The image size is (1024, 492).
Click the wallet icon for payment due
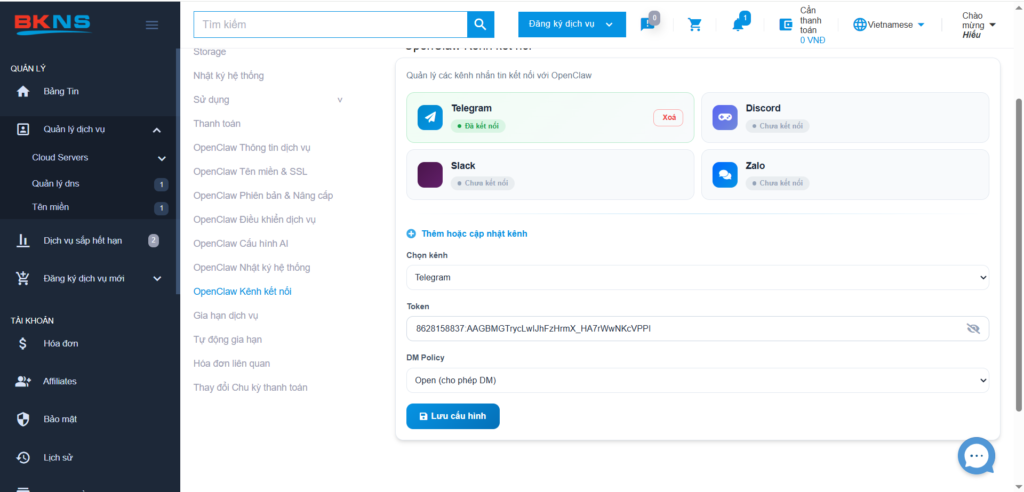[786, 25]
